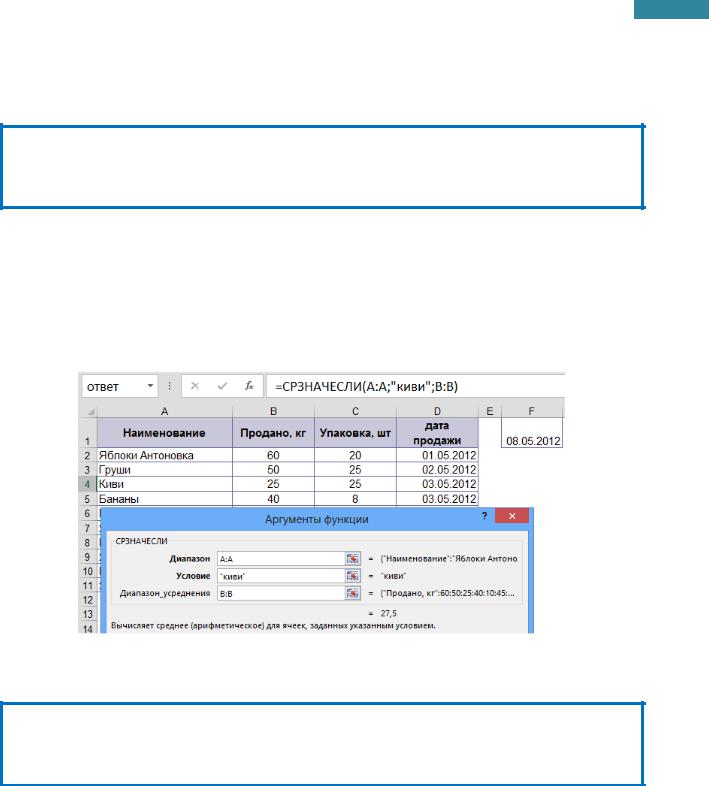Select row 5 header
This screenshot has width=709, height=786.
pyautogui.click(x=88, y=499)
